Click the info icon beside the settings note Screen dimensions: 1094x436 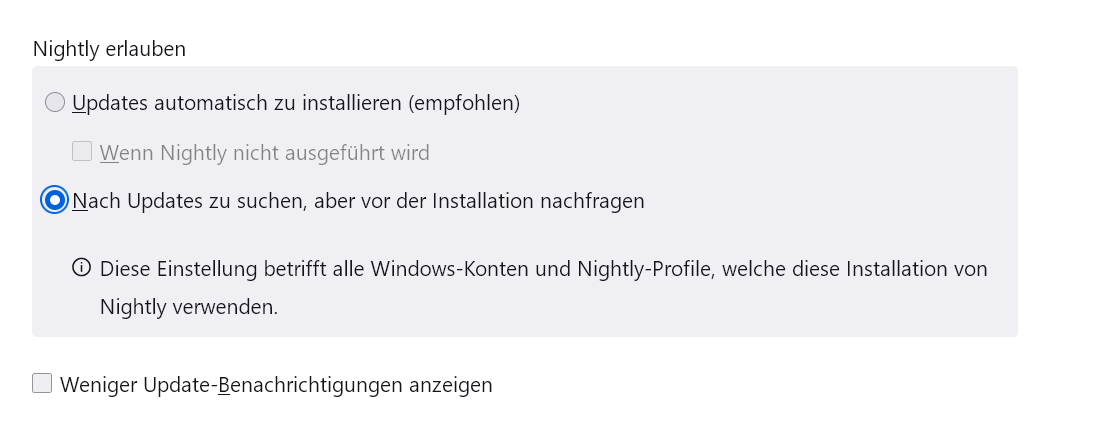(82, 268)
